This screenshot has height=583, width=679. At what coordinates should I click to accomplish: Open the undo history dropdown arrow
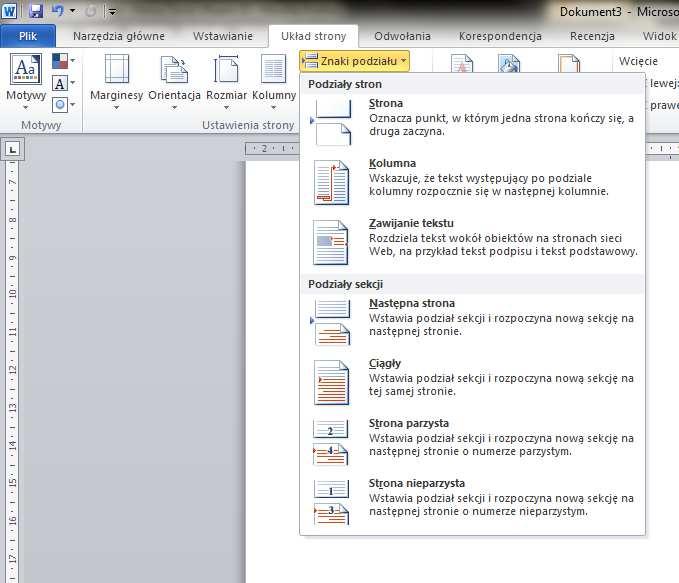click(72, 11)
